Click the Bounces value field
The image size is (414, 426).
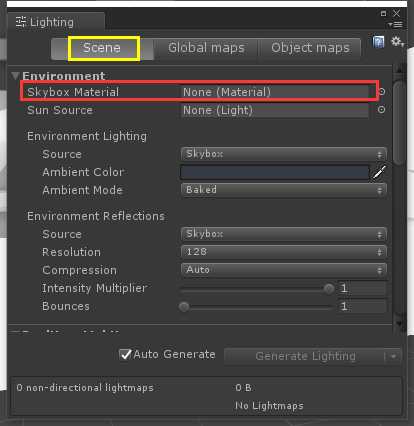(x=362, y=306)
